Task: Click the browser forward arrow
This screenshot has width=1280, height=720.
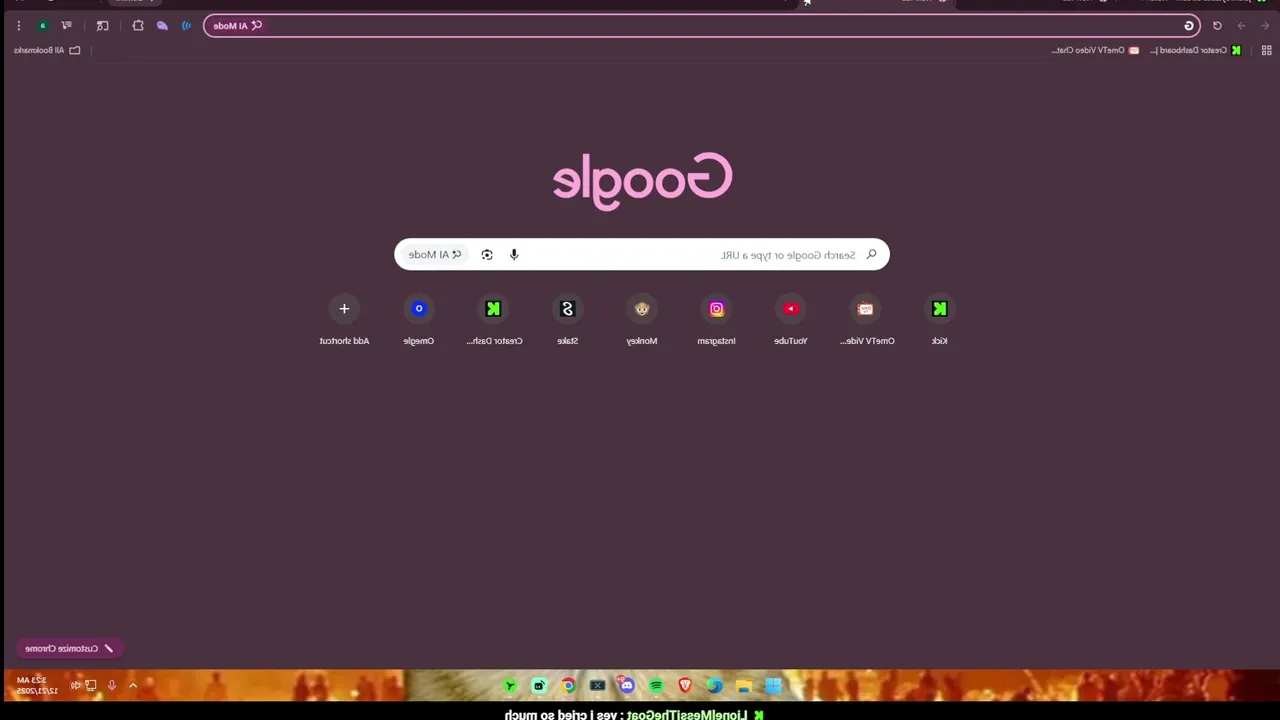Action: pyautogui.click(x=1241, y=26)
